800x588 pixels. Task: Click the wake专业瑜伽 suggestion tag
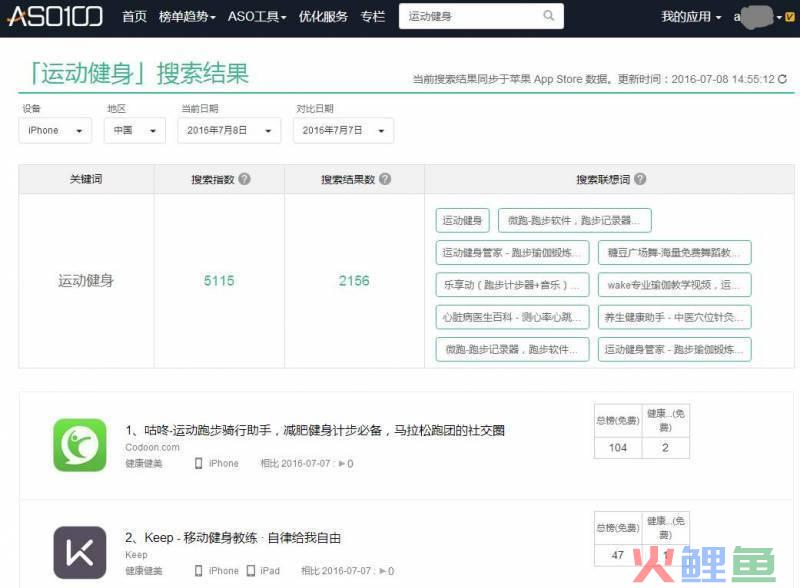[x=674, y=285]
